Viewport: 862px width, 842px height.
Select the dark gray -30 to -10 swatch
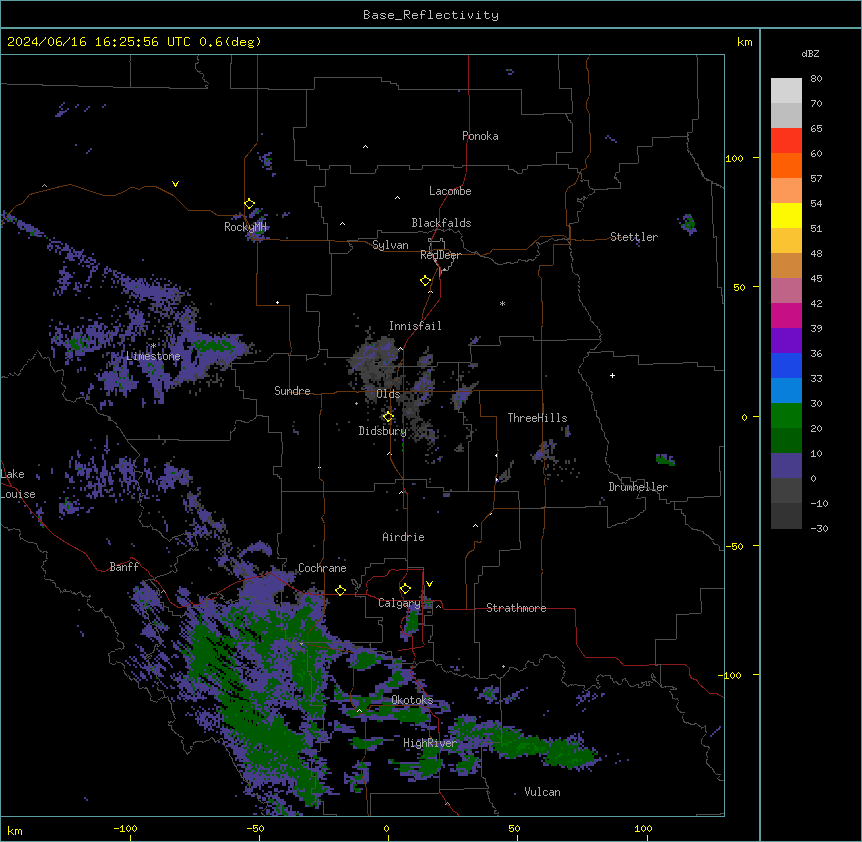coord(786,516)
